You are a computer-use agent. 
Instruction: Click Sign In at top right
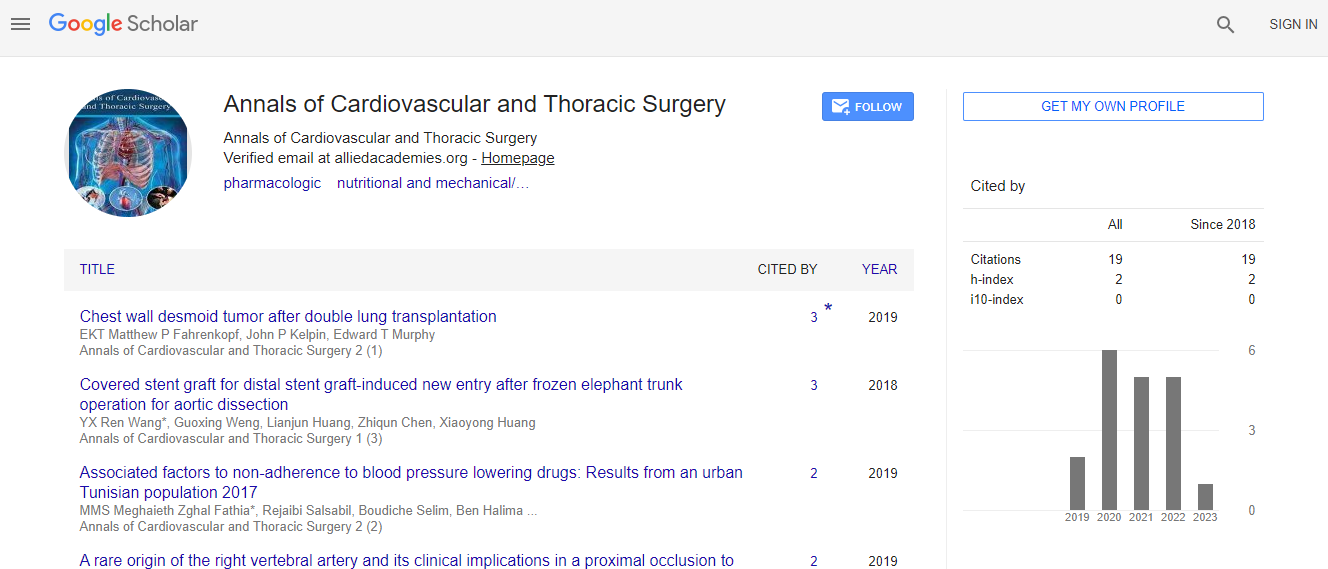point(1293,24)
